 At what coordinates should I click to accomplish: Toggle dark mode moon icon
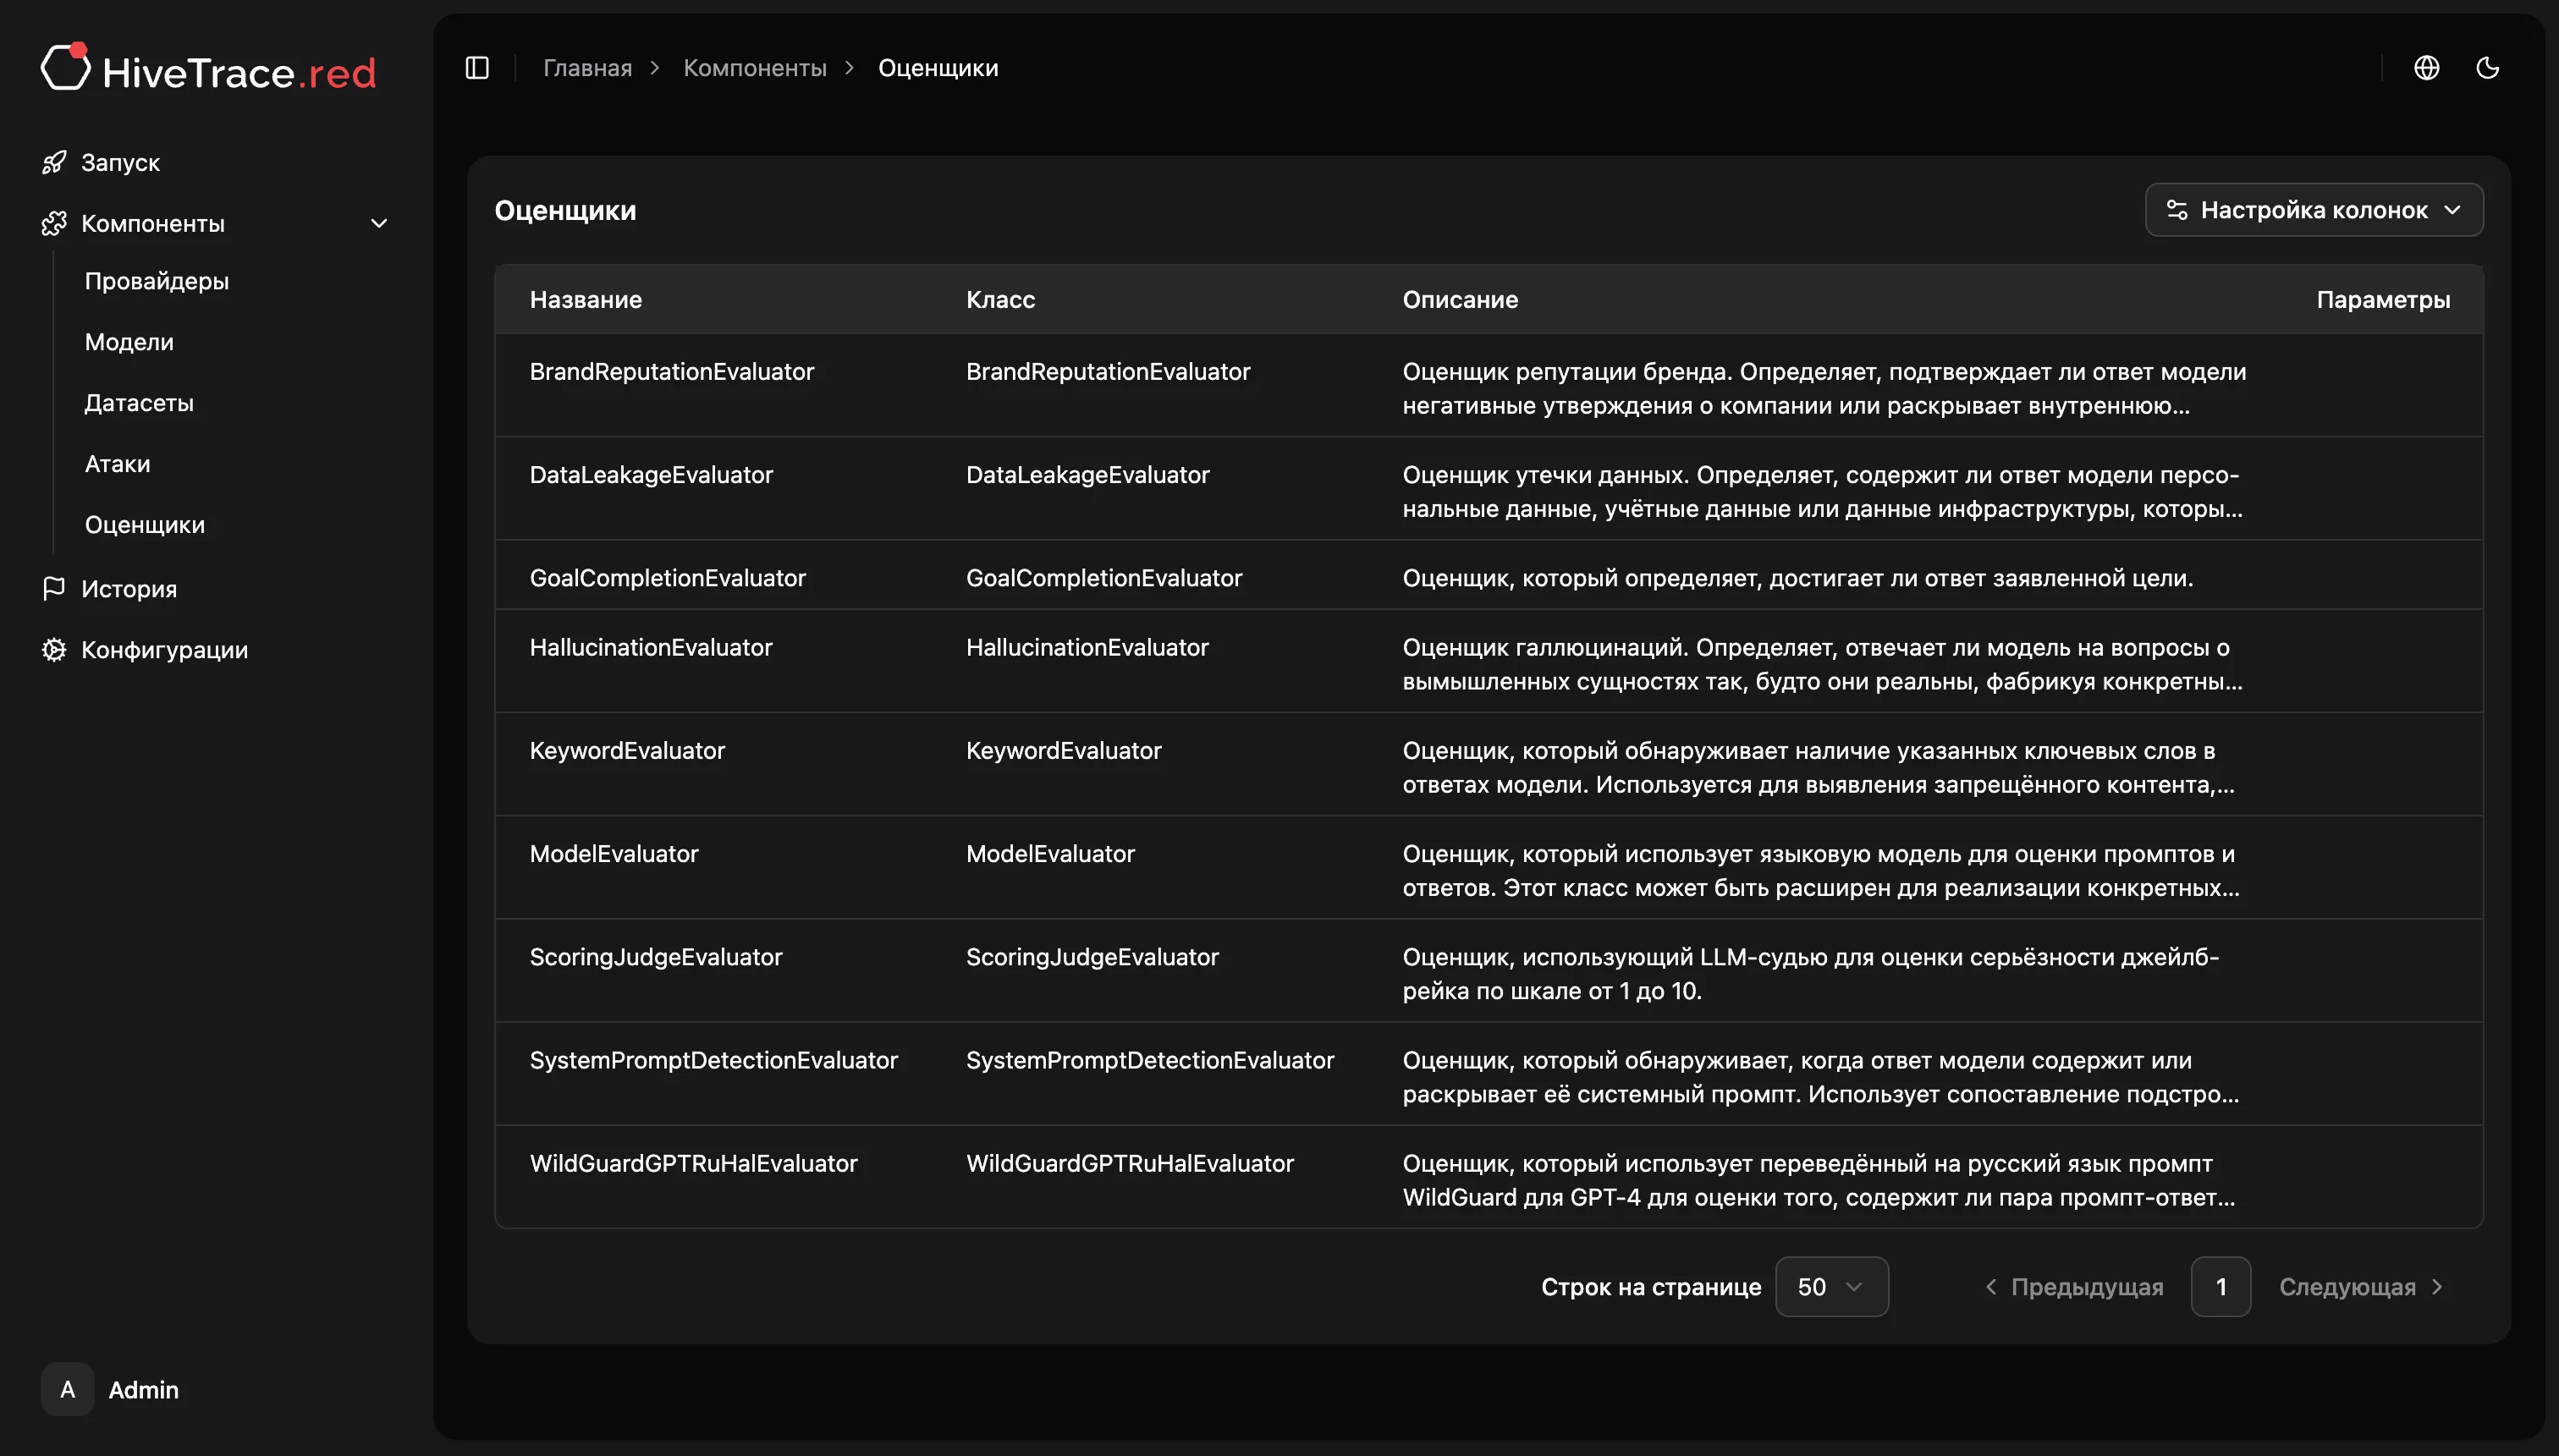click(2487, 68)
